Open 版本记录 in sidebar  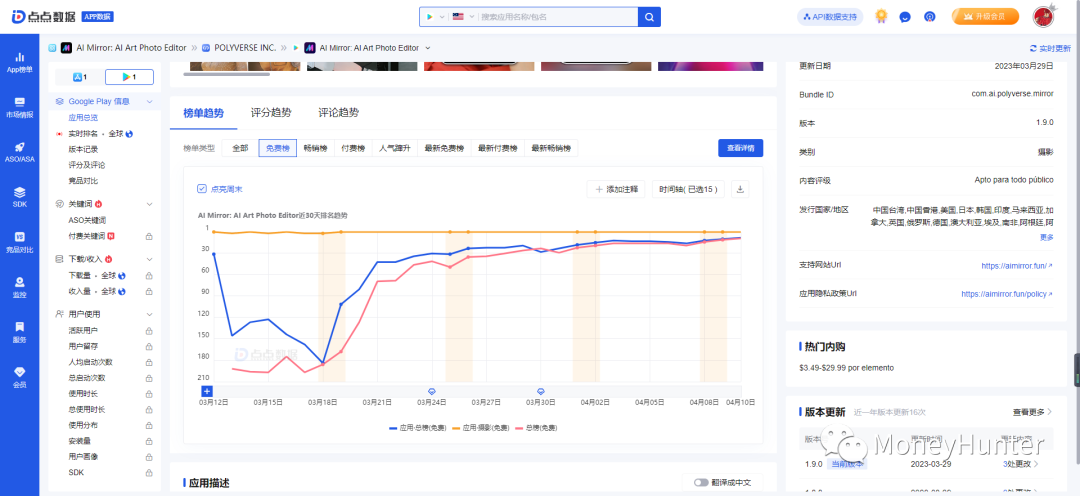coord(83,149)
